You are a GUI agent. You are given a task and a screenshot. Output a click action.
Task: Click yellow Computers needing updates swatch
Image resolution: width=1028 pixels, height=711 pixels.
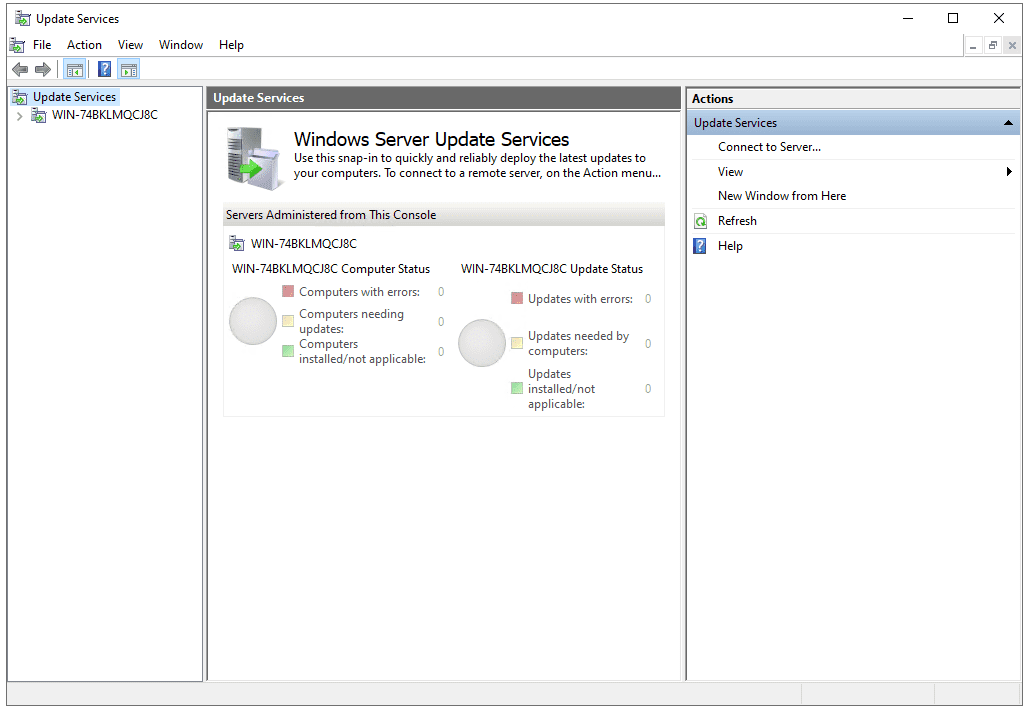[x=288, y=321]
